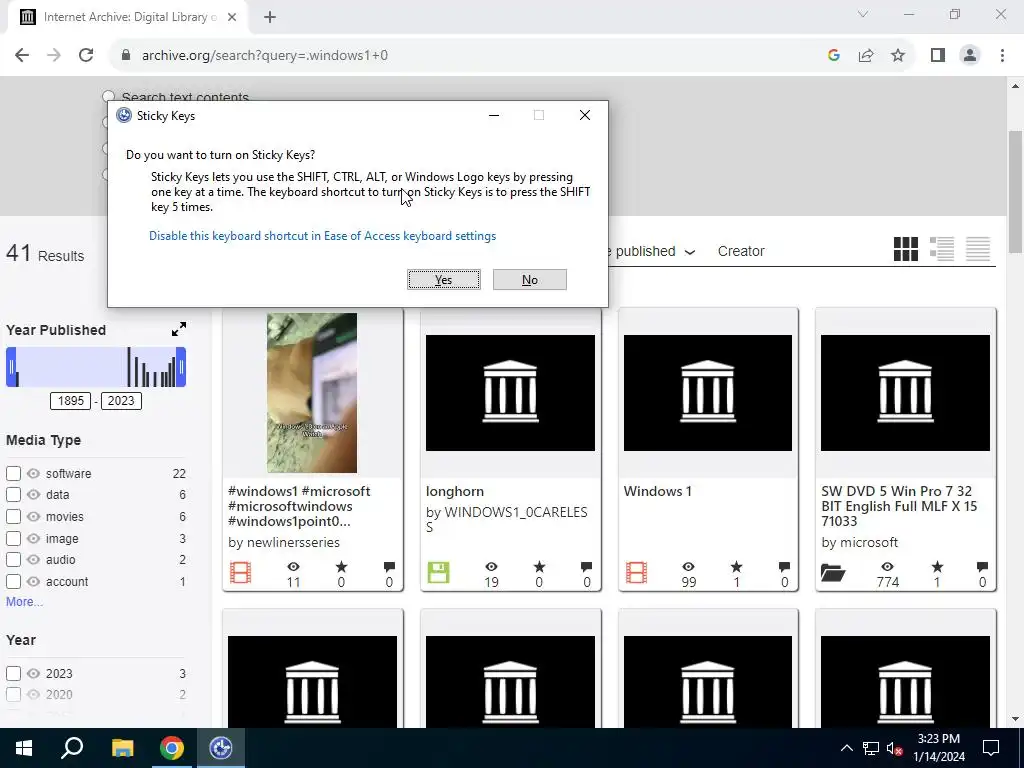This screenshot has height=768, width=1024.
Task: Check the account media type checkbox
Action: pos(13,581)
